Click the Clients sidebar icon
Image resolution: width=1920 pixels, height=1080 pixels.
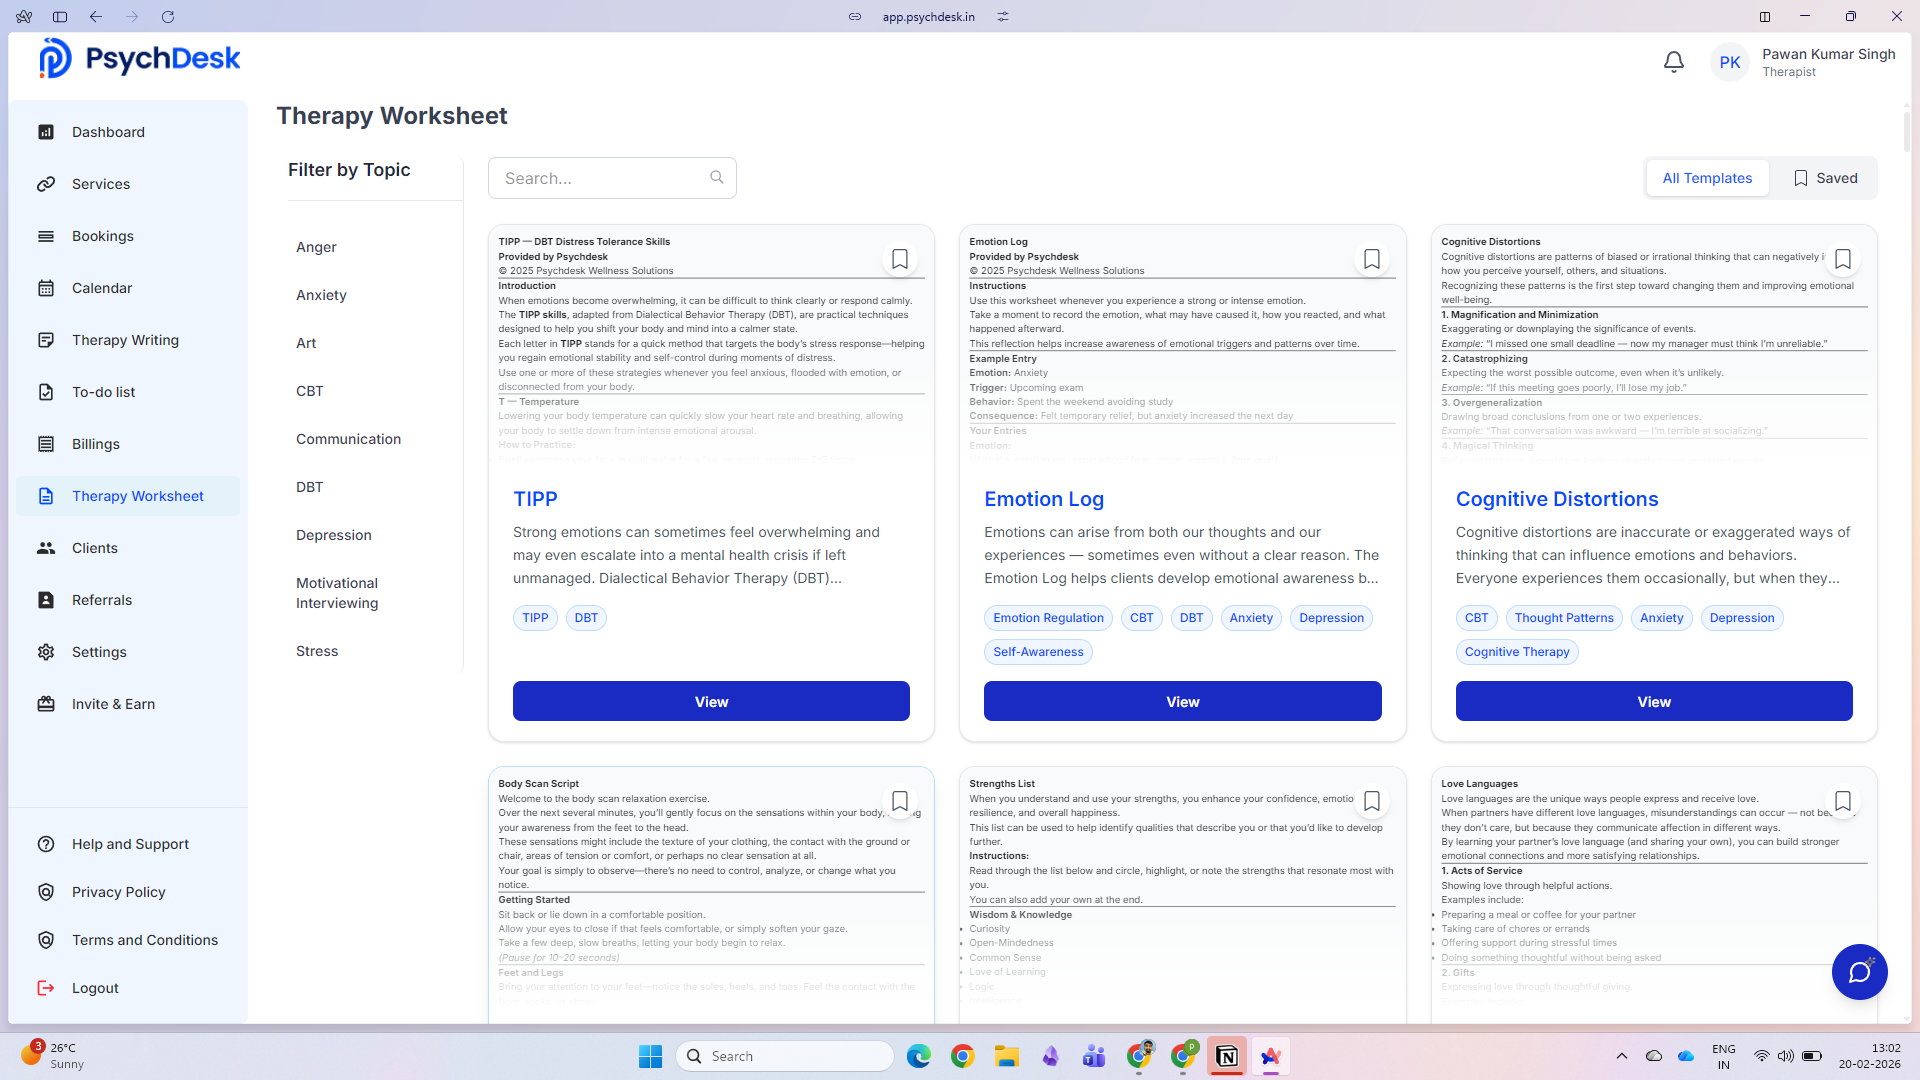47,548
